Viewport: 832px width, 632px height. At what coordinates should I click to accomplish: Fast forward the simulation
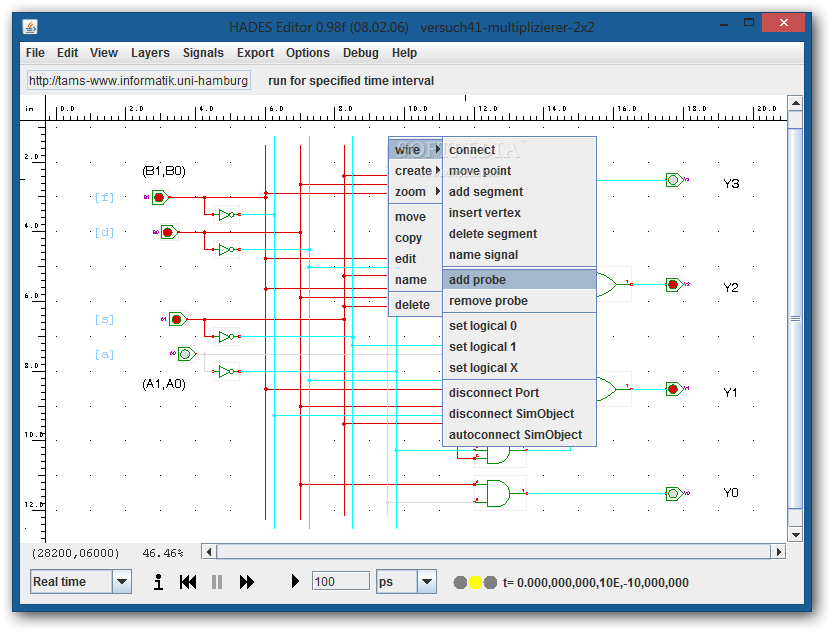click(247, 582)
